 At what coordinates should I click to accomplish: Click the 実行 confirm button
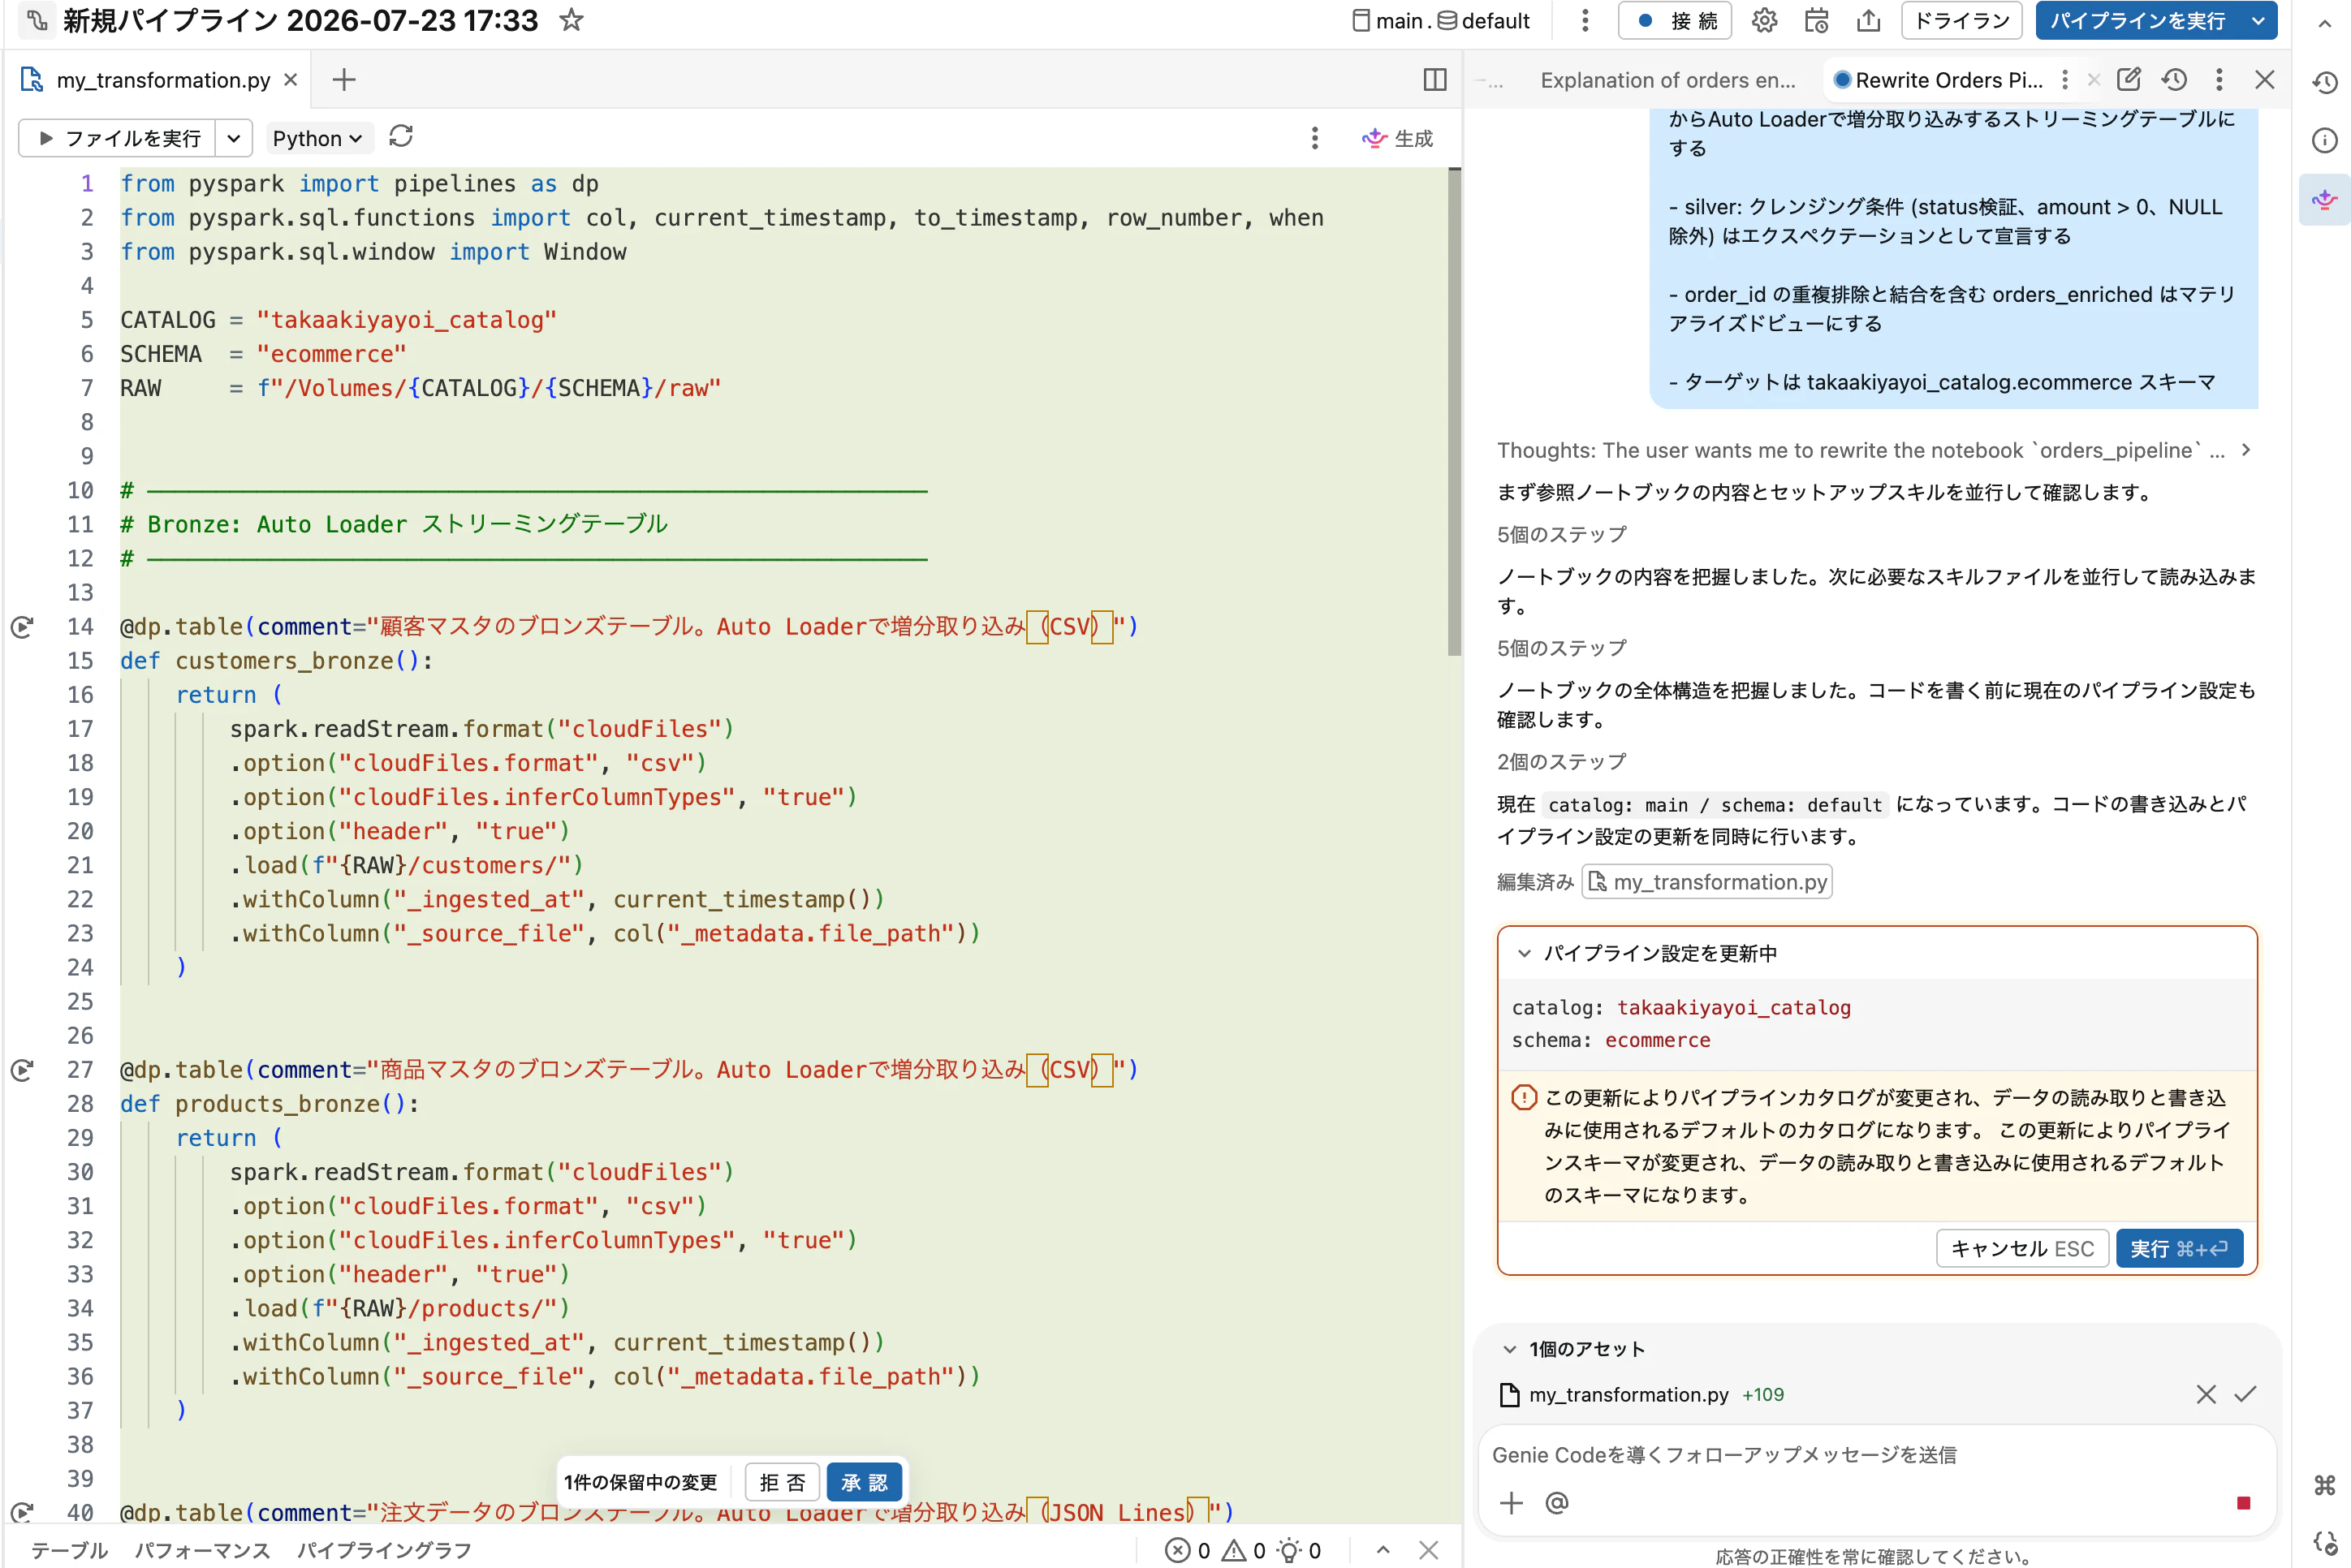[x=2179, y=1248]
